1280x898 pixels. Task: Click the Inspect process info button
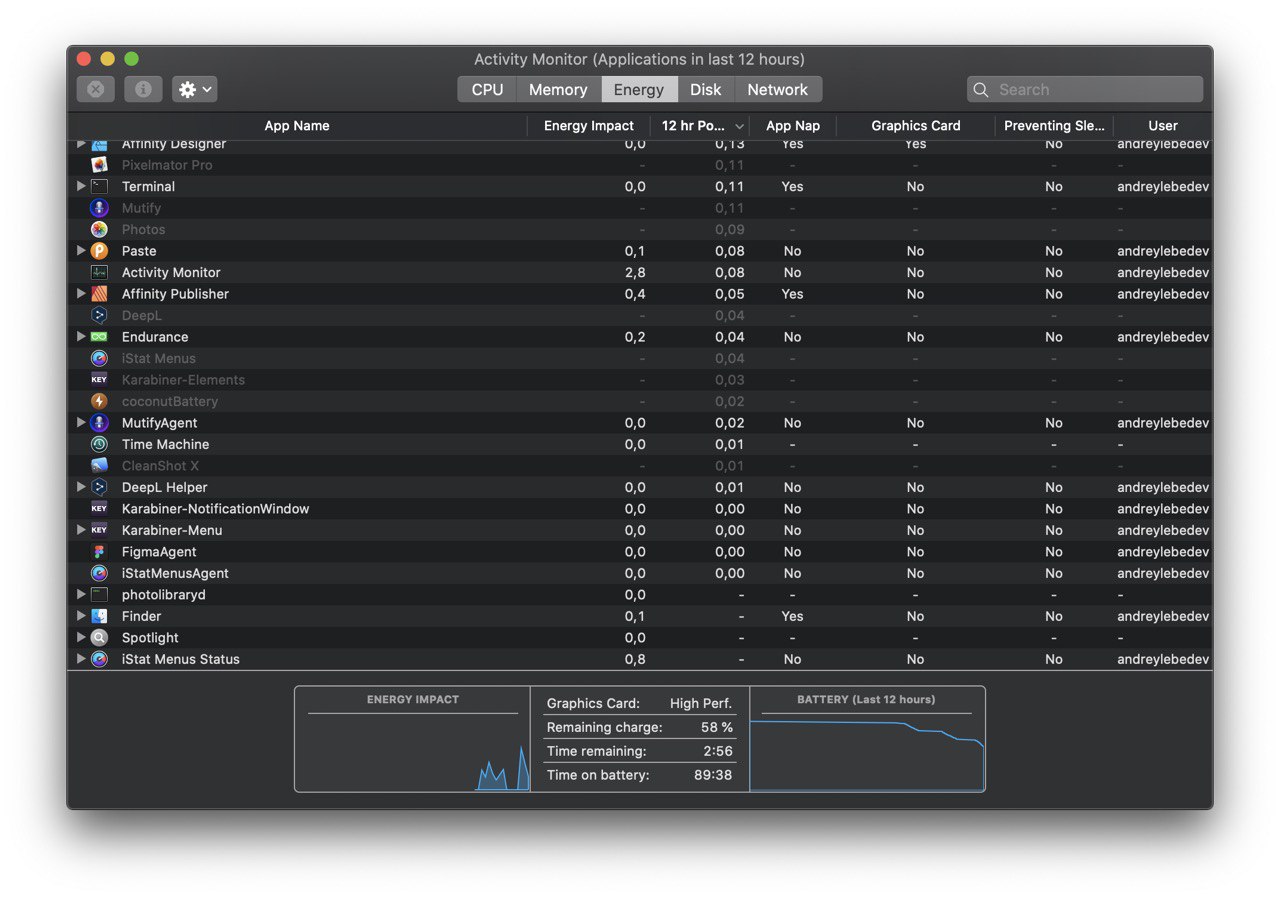[x=143, y=89]
